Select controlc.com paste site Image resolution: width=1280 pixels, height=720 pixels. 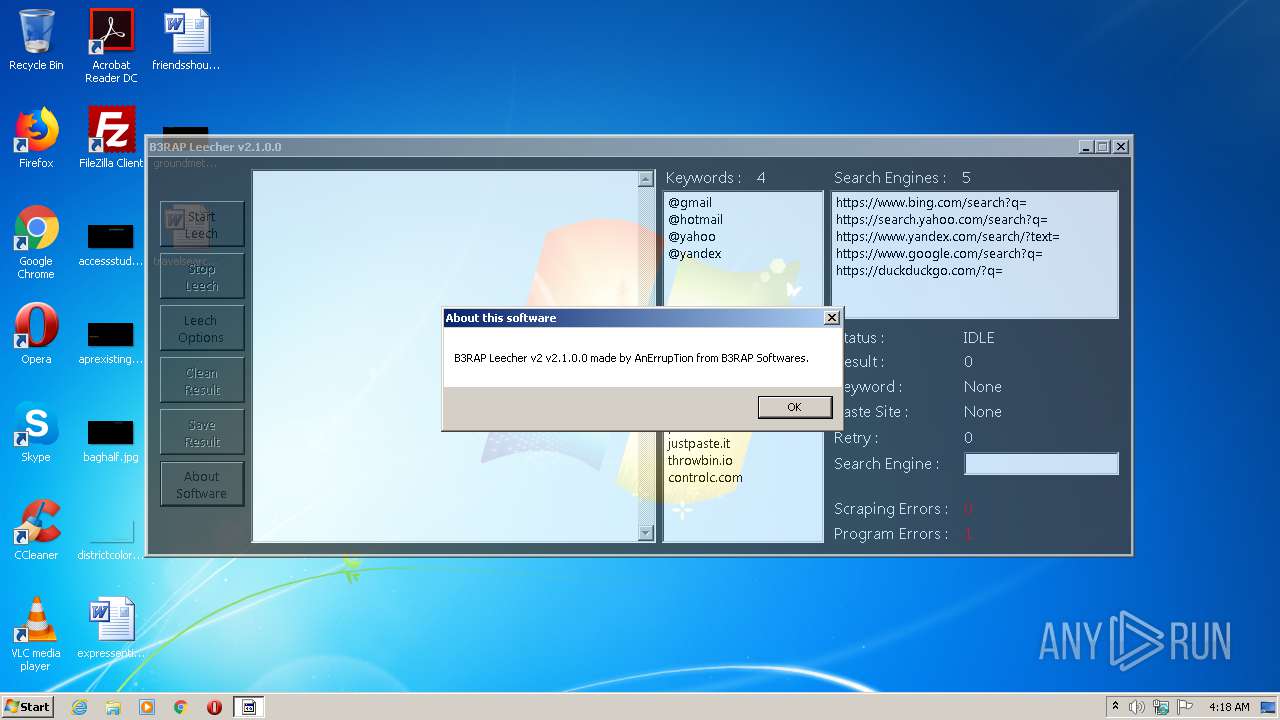(705, 477)
